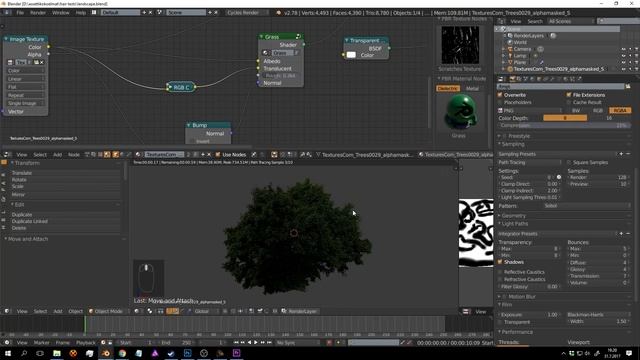Viewport: 640px width, 360px height.
Task: Jump to timeline end button
Action: 269,342
